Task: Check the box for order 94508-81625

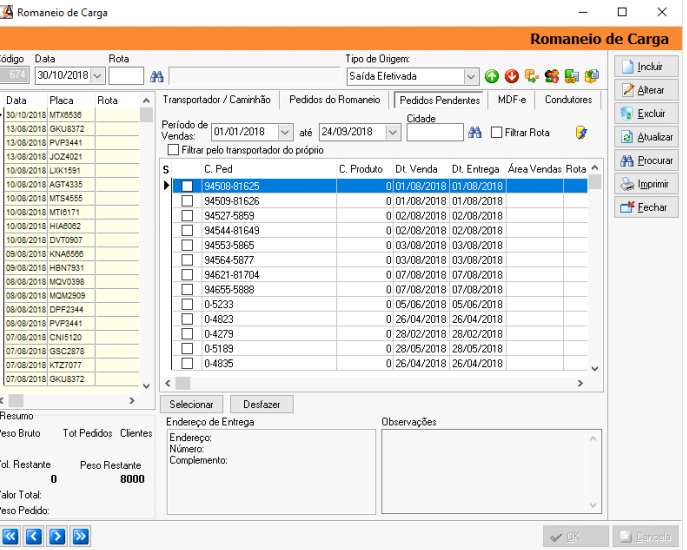Action: (x=187, y=186)
